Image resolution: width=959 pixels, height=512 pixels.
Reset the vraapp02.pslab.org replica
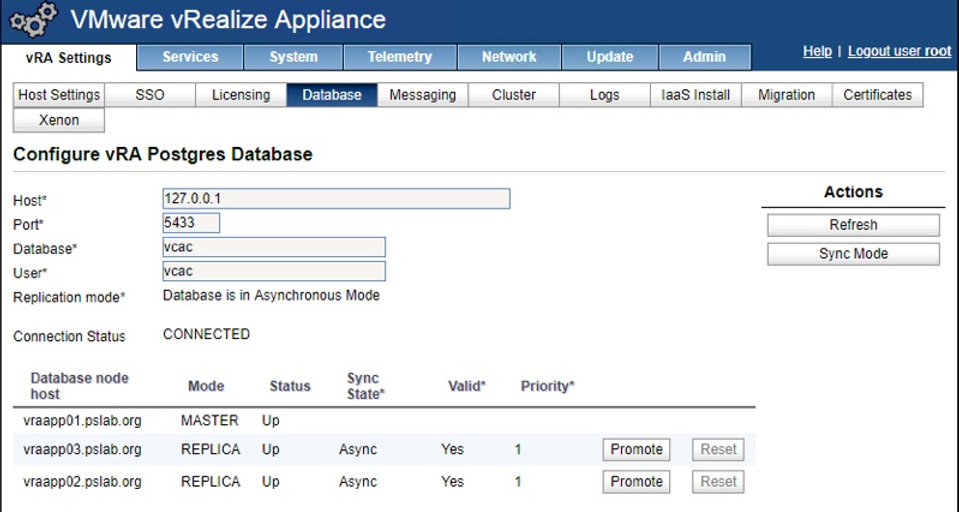coord(719,482)
